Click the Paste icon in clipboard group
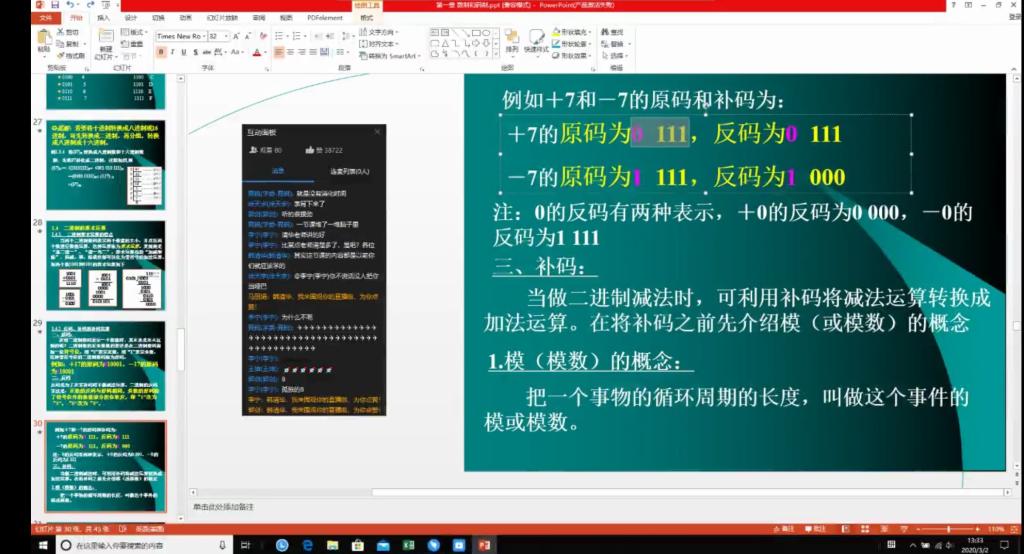The width and height of the screenshot is (1024, 554). [44, 40]
